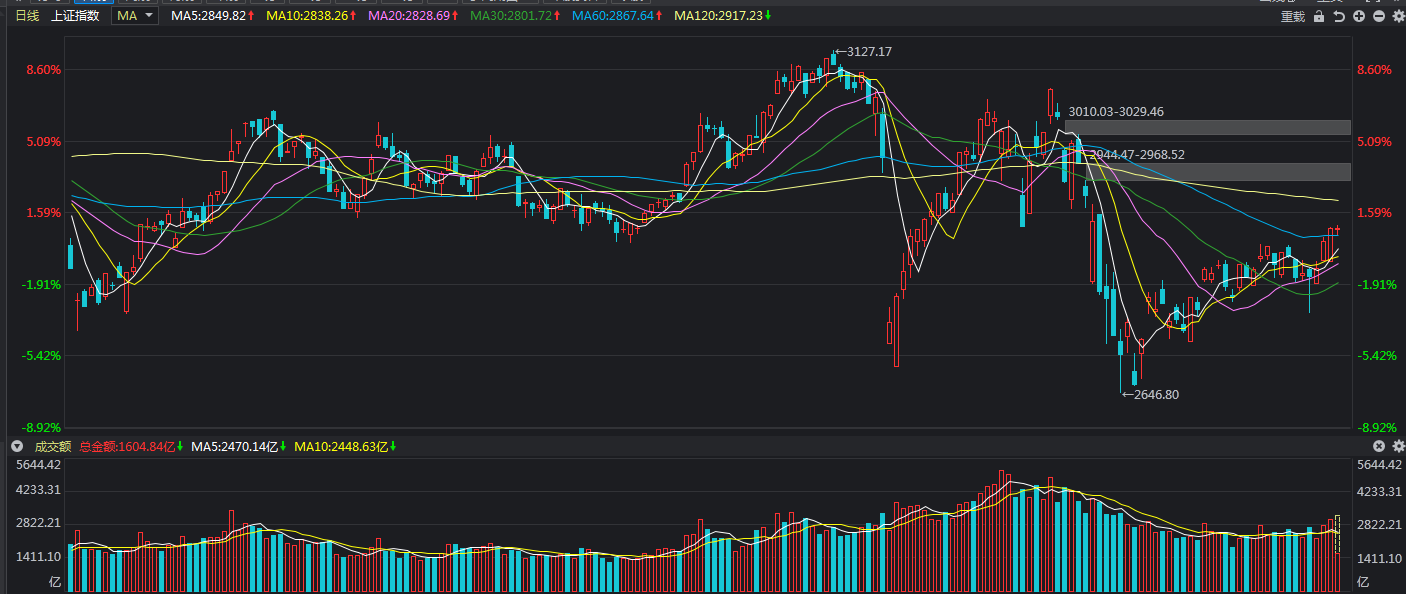Click the 成交额 panel title
Viewport: 1406px width, 594px height.
tap(53, 447)
